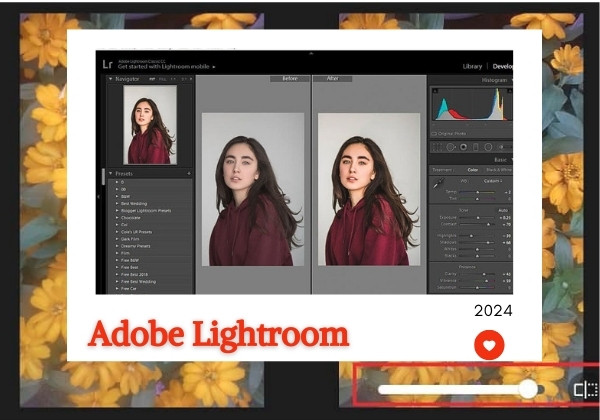Click the After portrait photo
Image resolution: width=600 pixels, height=420 pixels.
coord(369,189)
